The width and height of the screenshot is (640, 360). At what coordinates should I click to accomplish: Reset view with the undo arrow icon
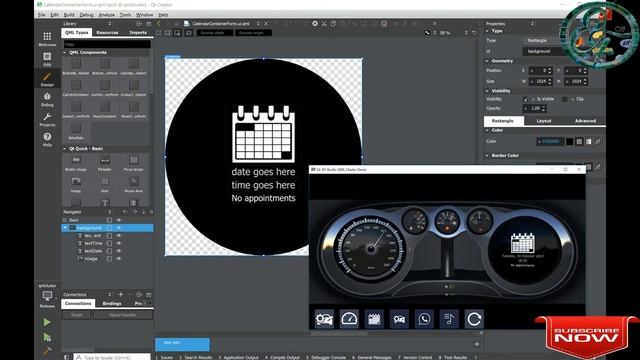click(x=474, y=33)
